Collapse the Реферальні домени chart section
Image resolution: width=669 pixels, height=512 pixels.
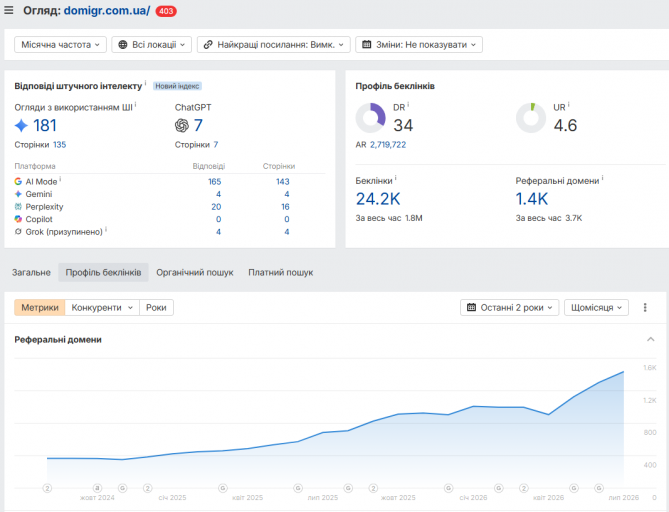[x=651, y=340]
